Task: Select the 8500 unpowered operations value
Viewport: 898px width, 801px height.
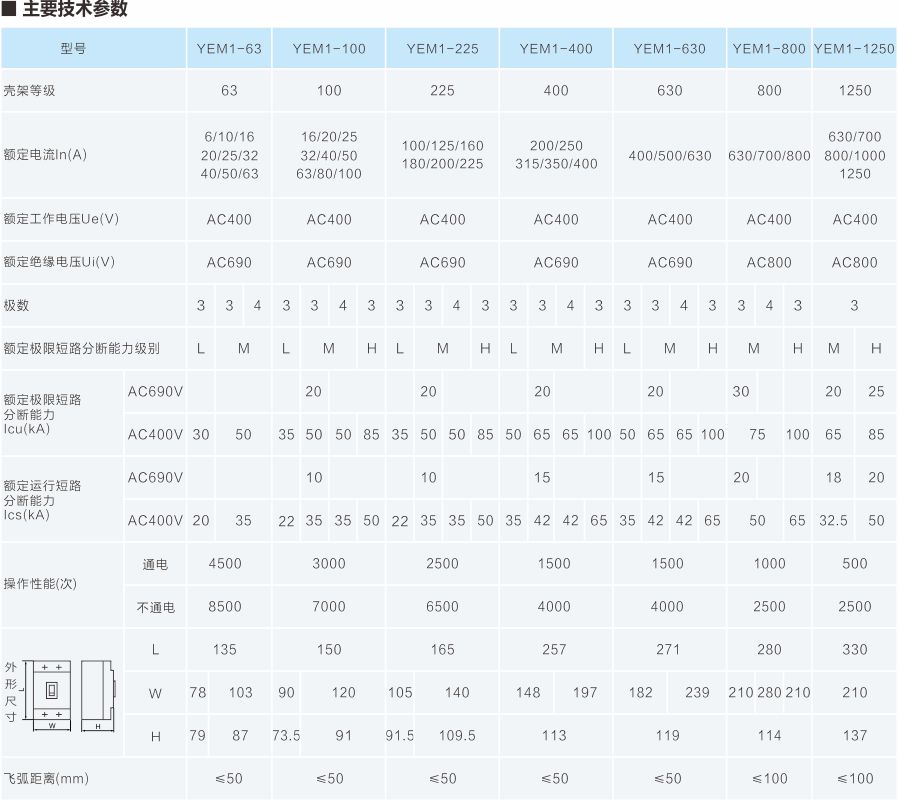Action: pyautogui.click(x=224, y=606)
